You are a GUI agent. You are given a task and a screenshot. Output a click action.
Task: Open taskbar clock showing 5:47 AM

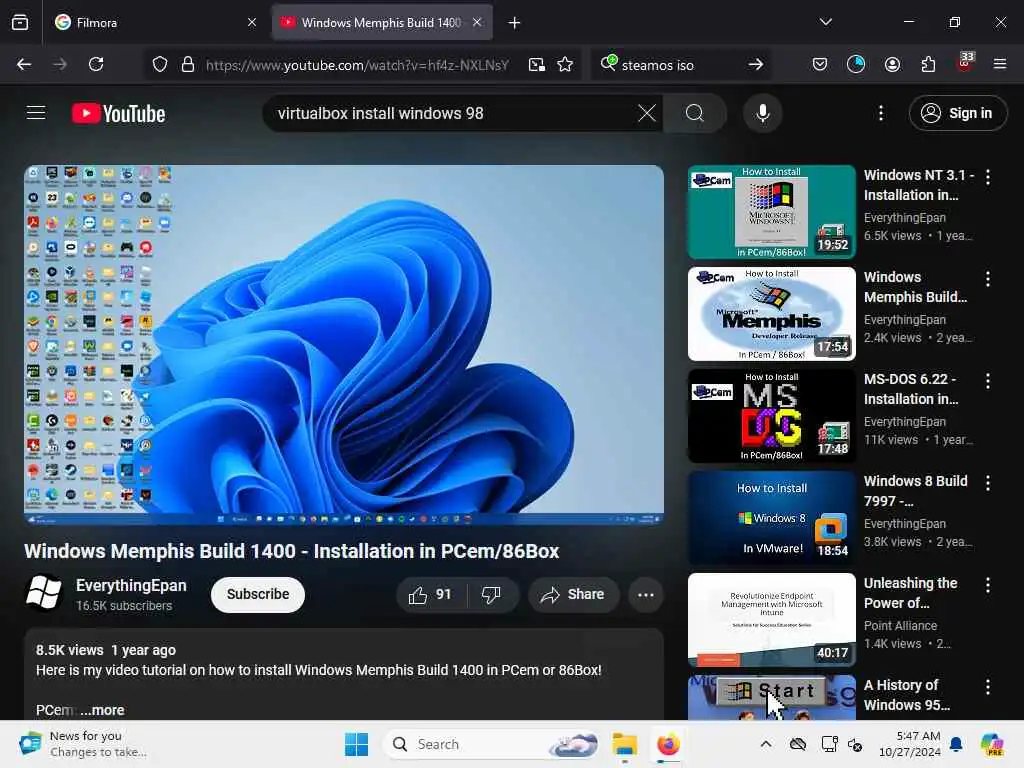[909, 744]
